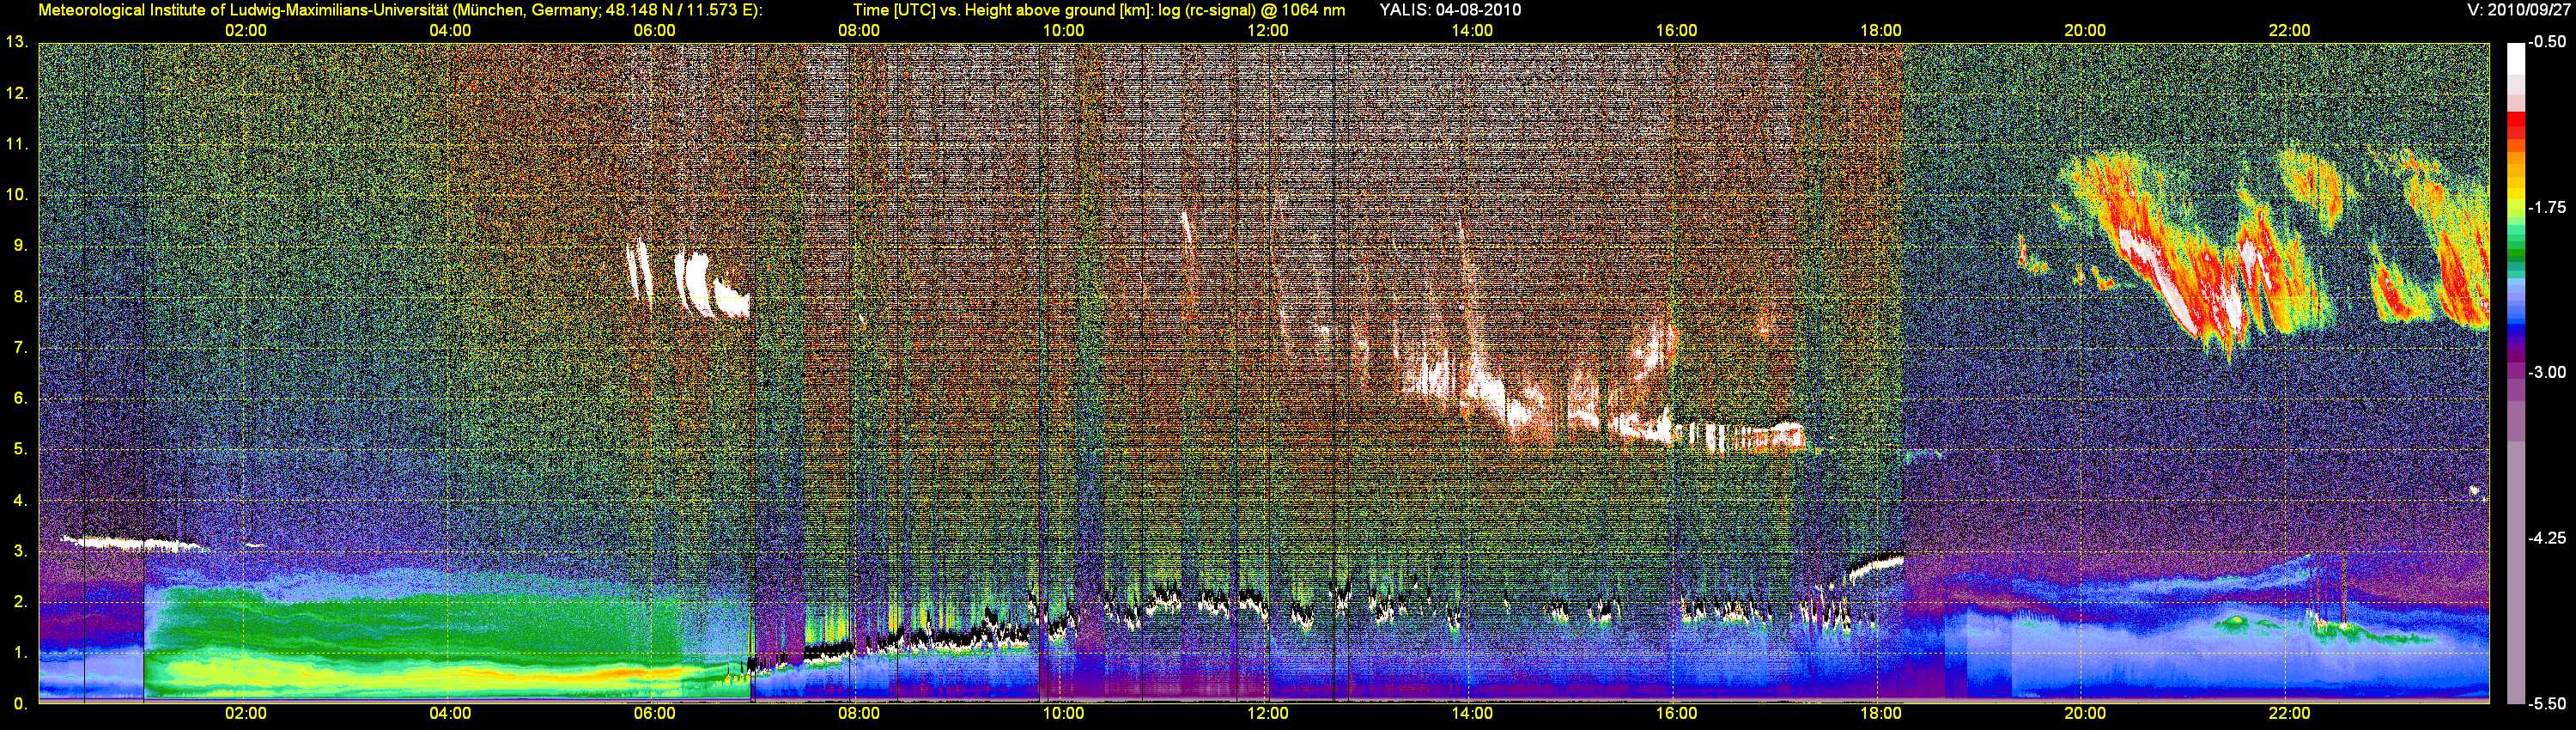
Task: Pick the 1. km height axis label
Action: click(x=20, y=653)
